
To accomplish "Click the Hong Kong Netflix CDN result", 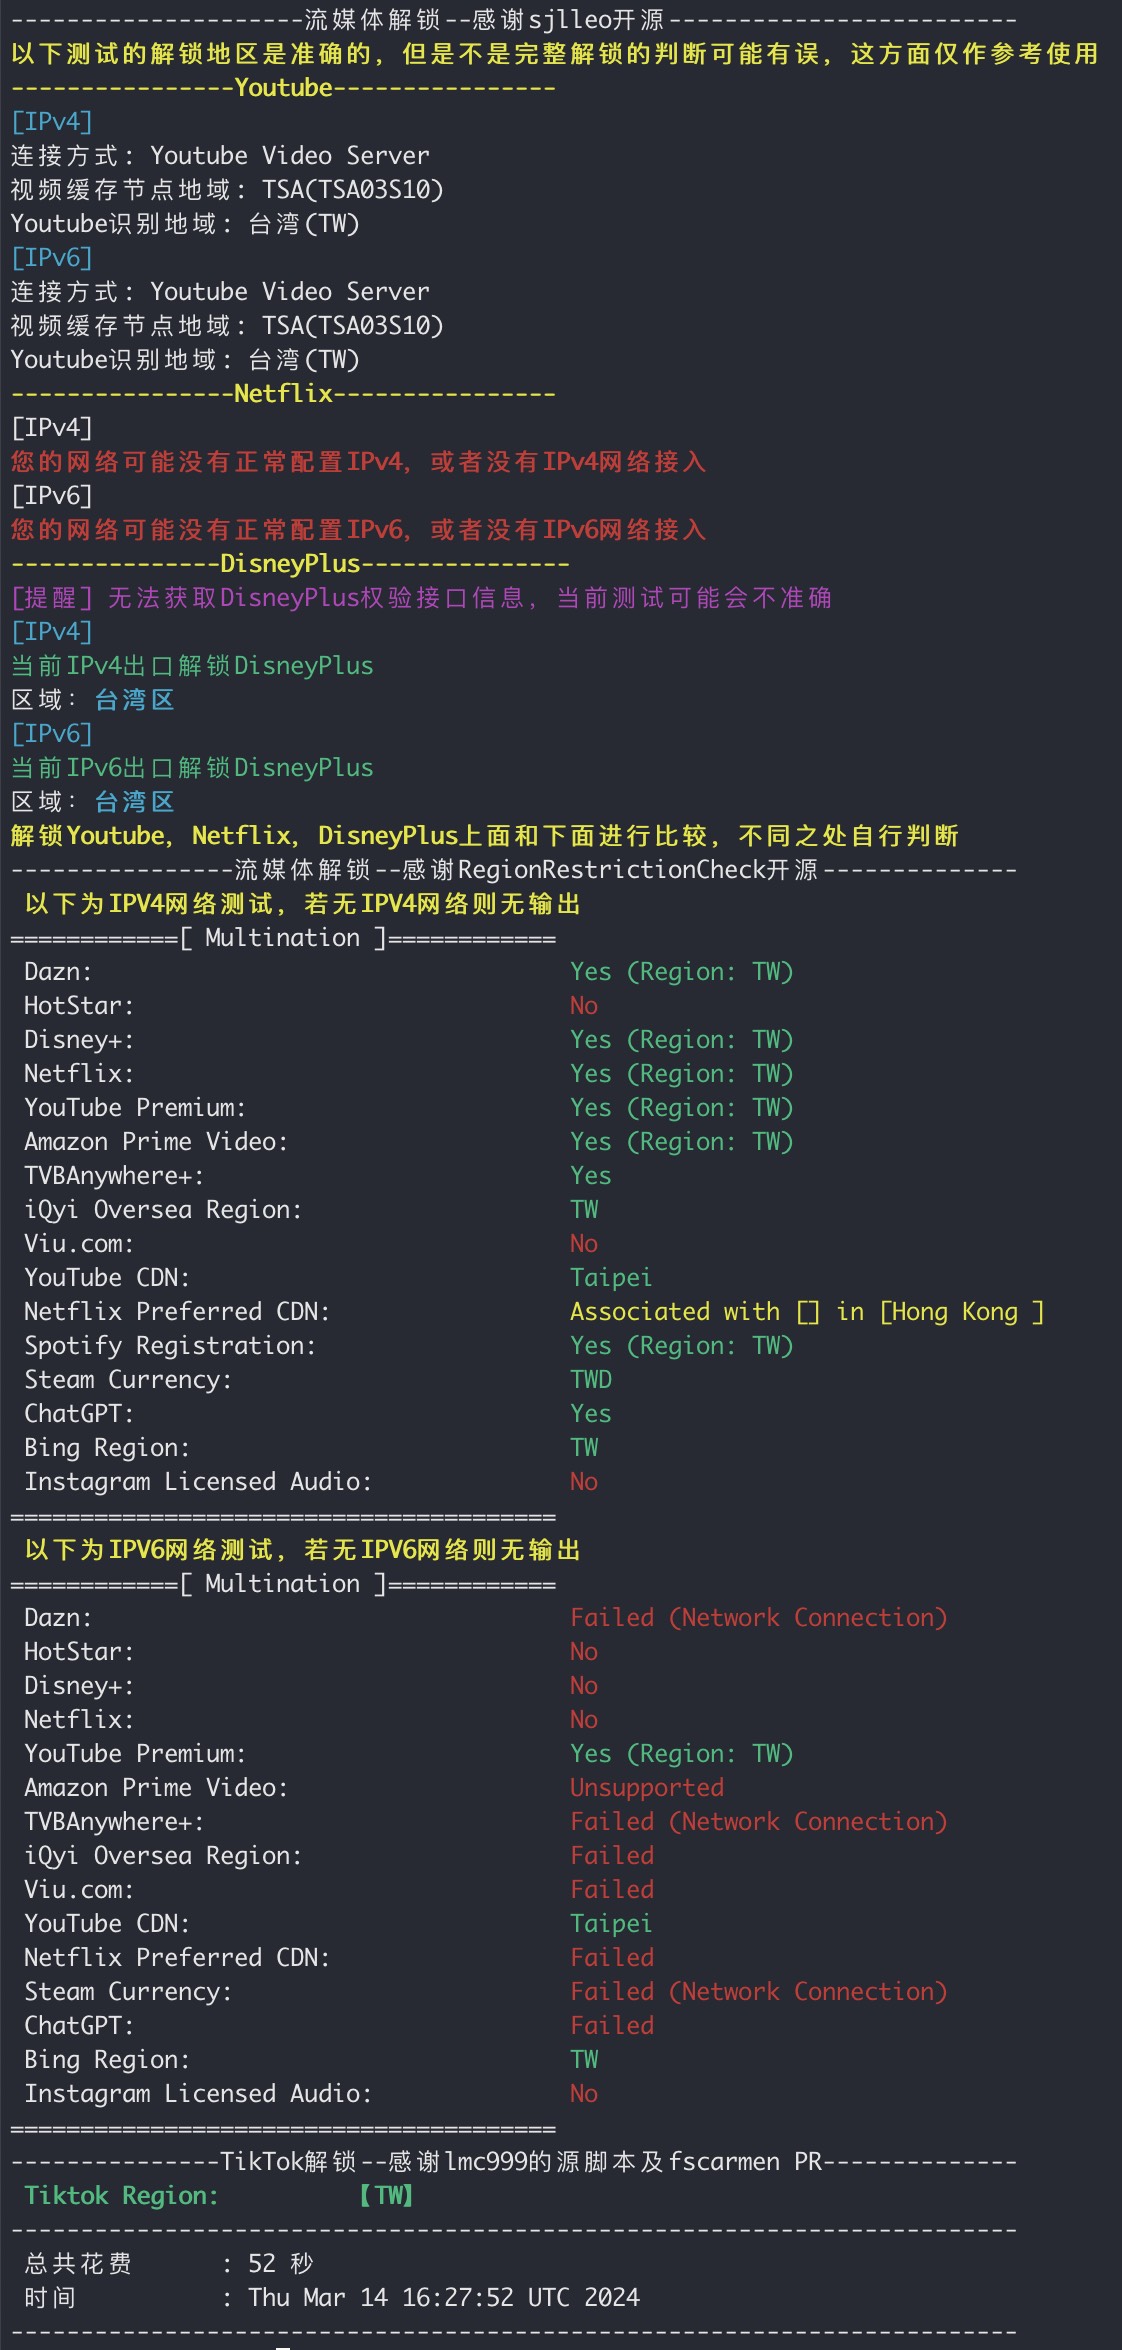I will (x=806, y=1312).
